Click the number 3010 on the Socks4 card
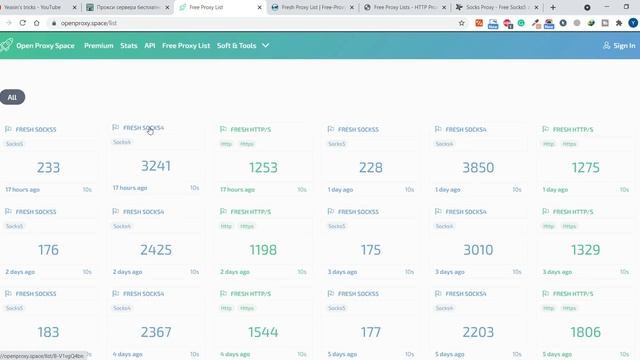Image resolution: width=640 pixels, height=360 pixels. point(478,250)
